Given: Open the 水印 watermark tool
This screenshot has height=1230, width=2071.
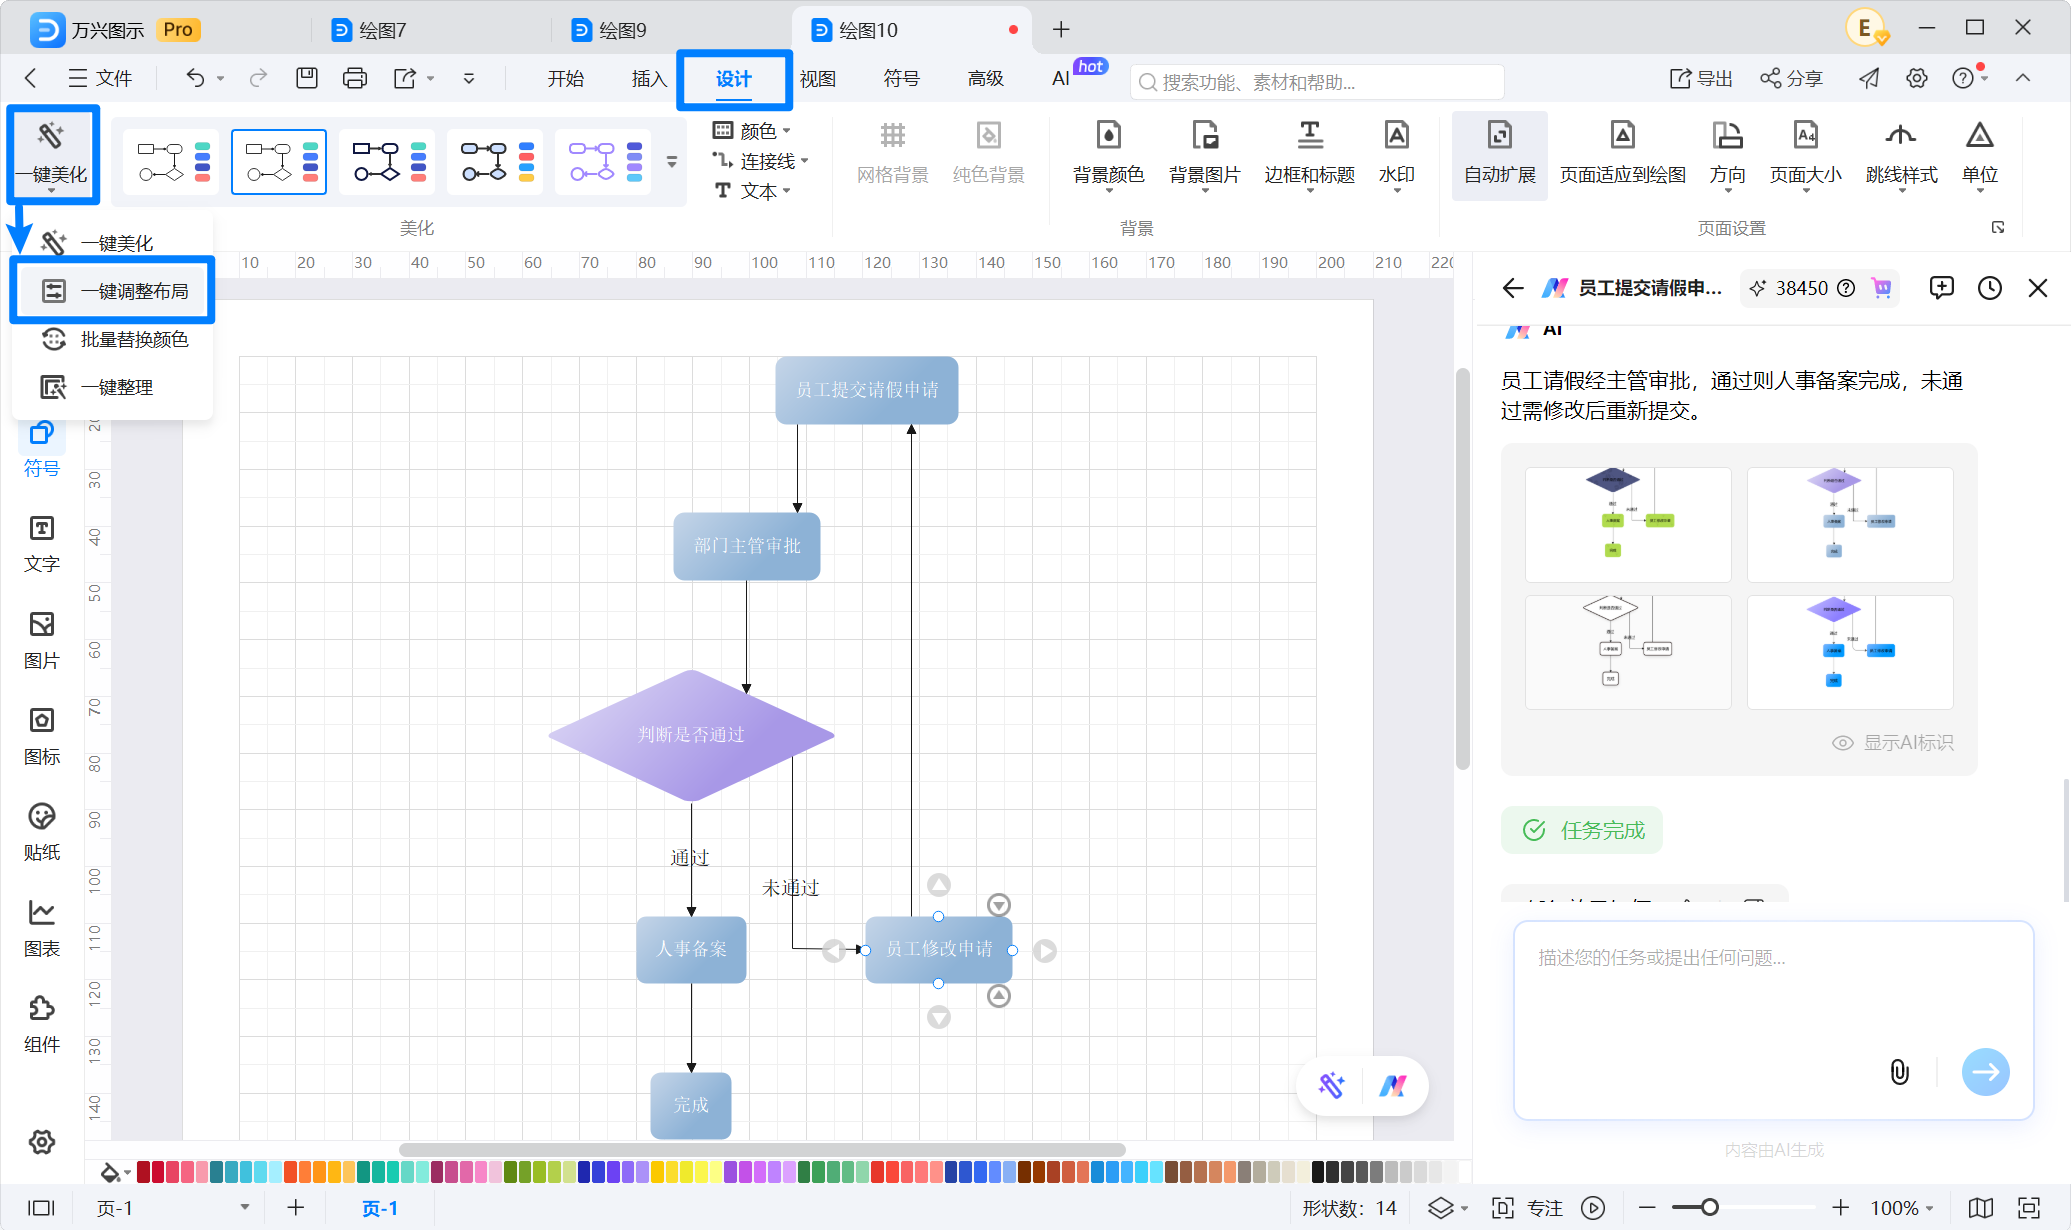Looking at the screenshot, I should pos(1396,155).
